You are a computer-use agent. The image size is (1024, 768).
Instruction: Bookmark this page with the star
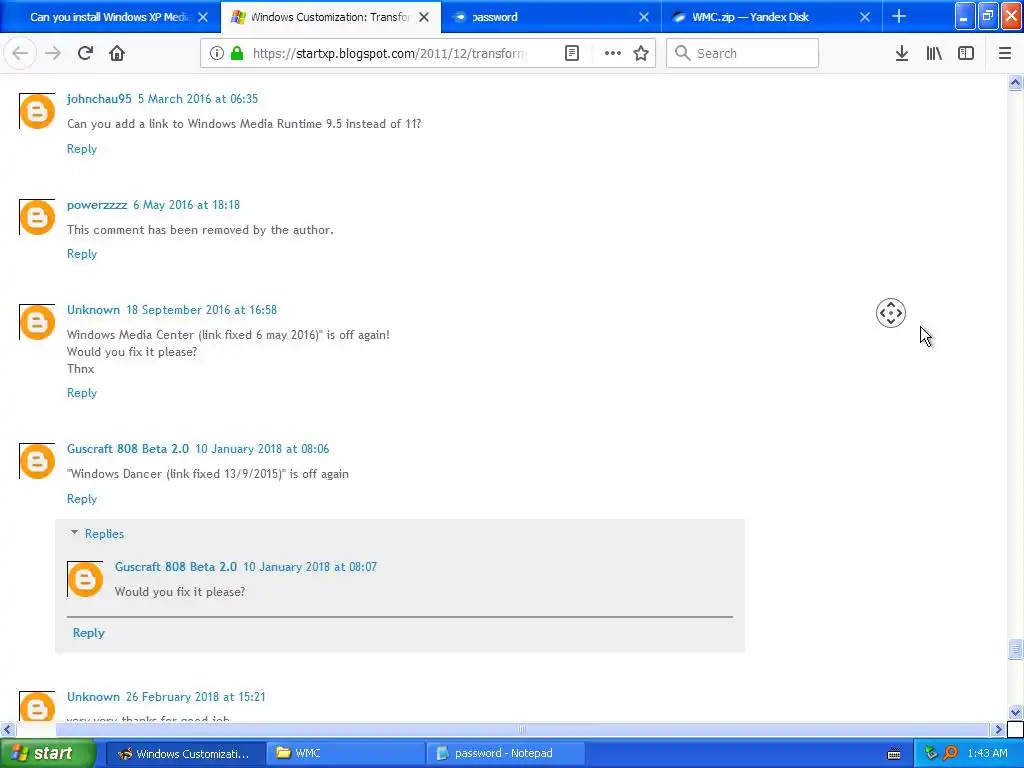tap(641, 53)
